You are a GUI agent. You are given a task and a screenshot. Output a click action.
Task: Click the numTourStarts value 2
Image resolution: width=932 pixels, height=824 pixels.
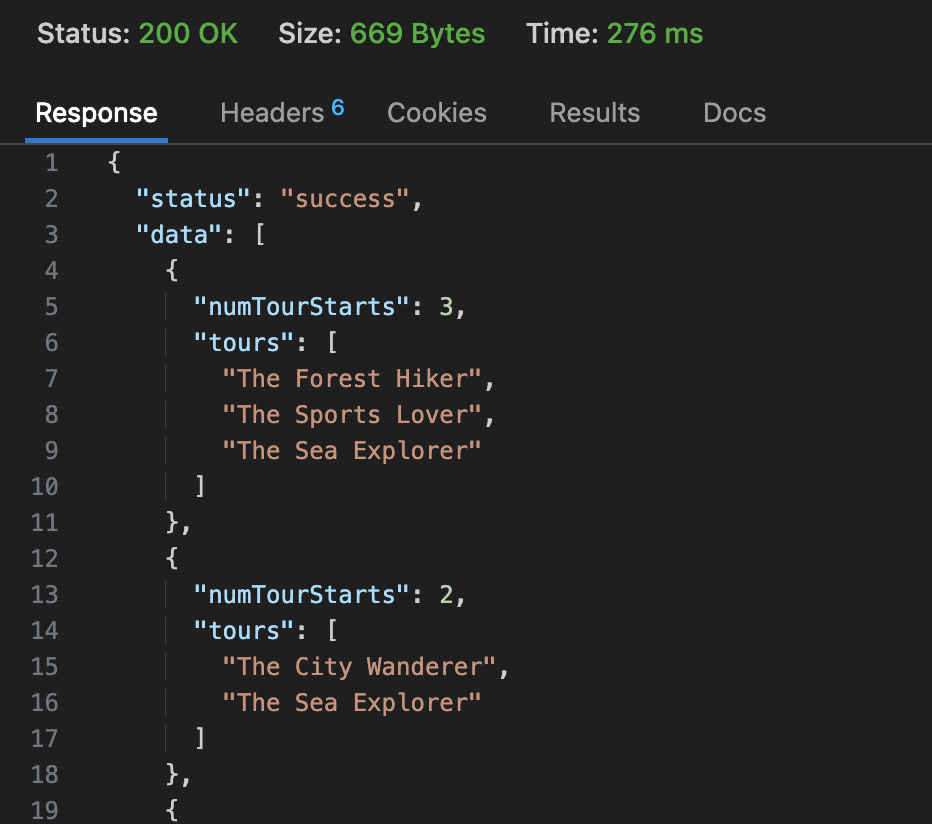point(447,595)
